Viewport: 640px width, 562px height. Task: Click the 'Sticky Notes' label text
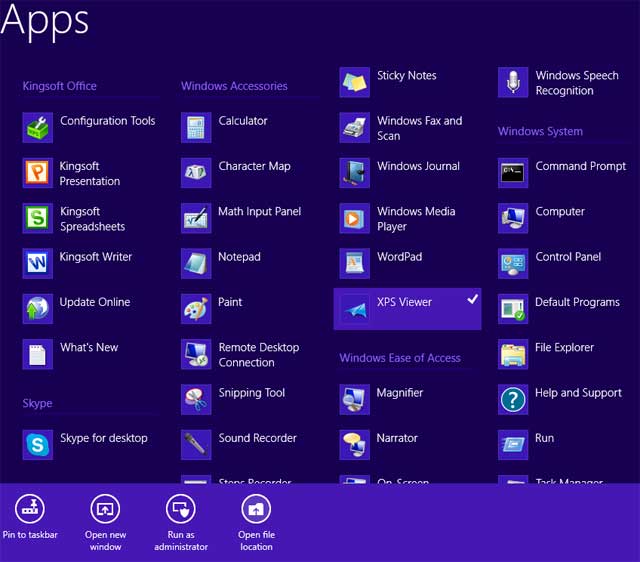pyautogui.click(x=407, y=76)
